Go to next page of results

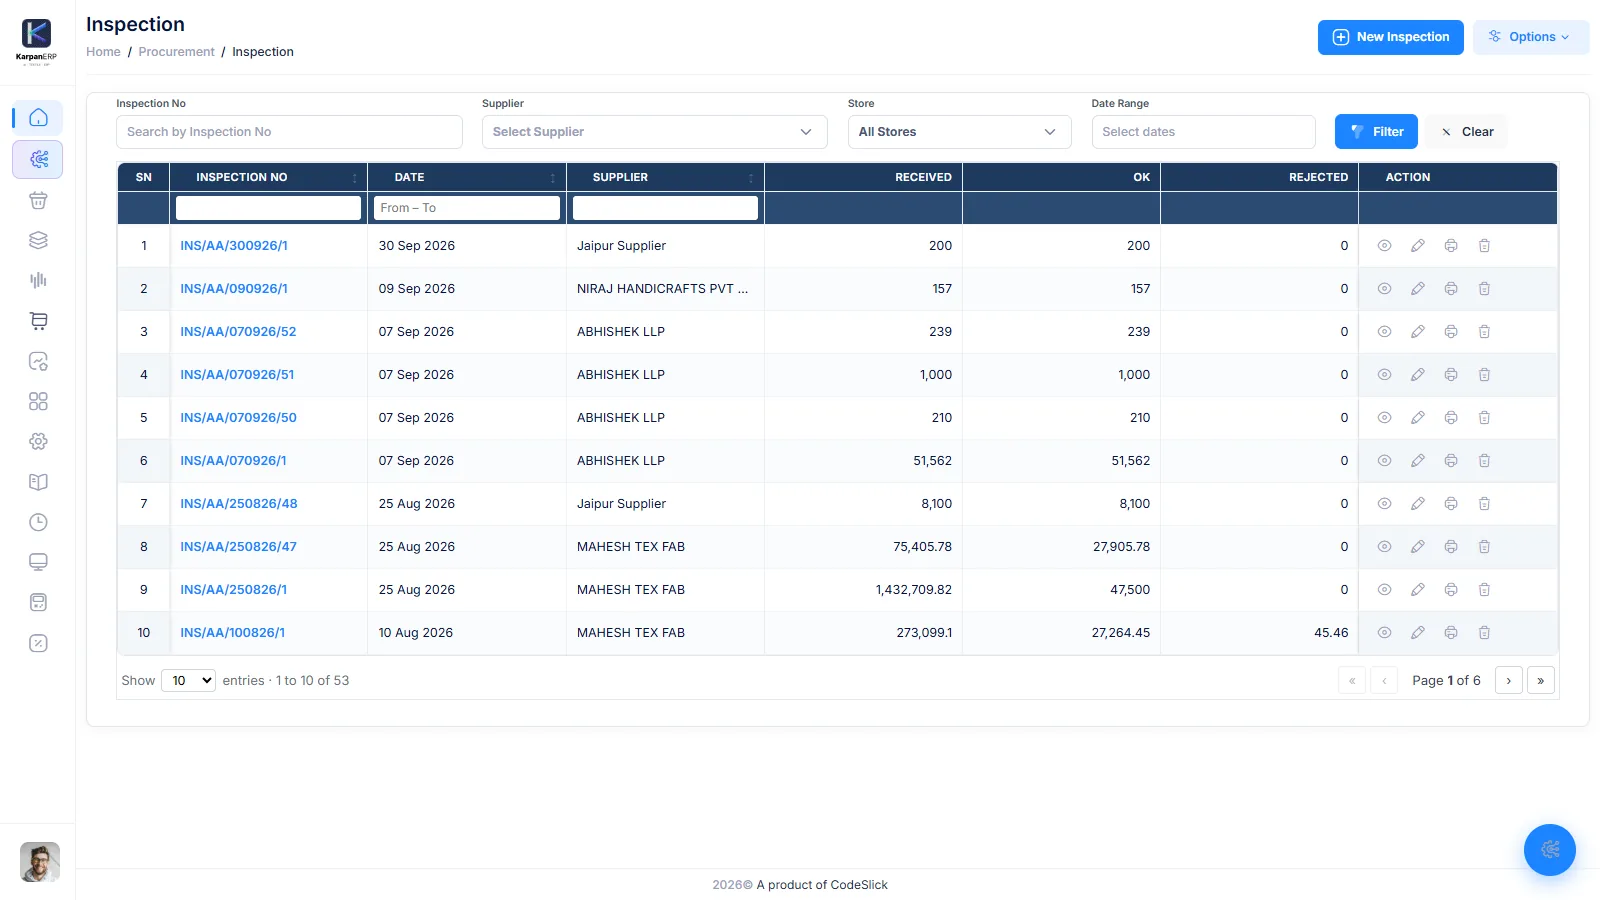tap(1508, 681)
